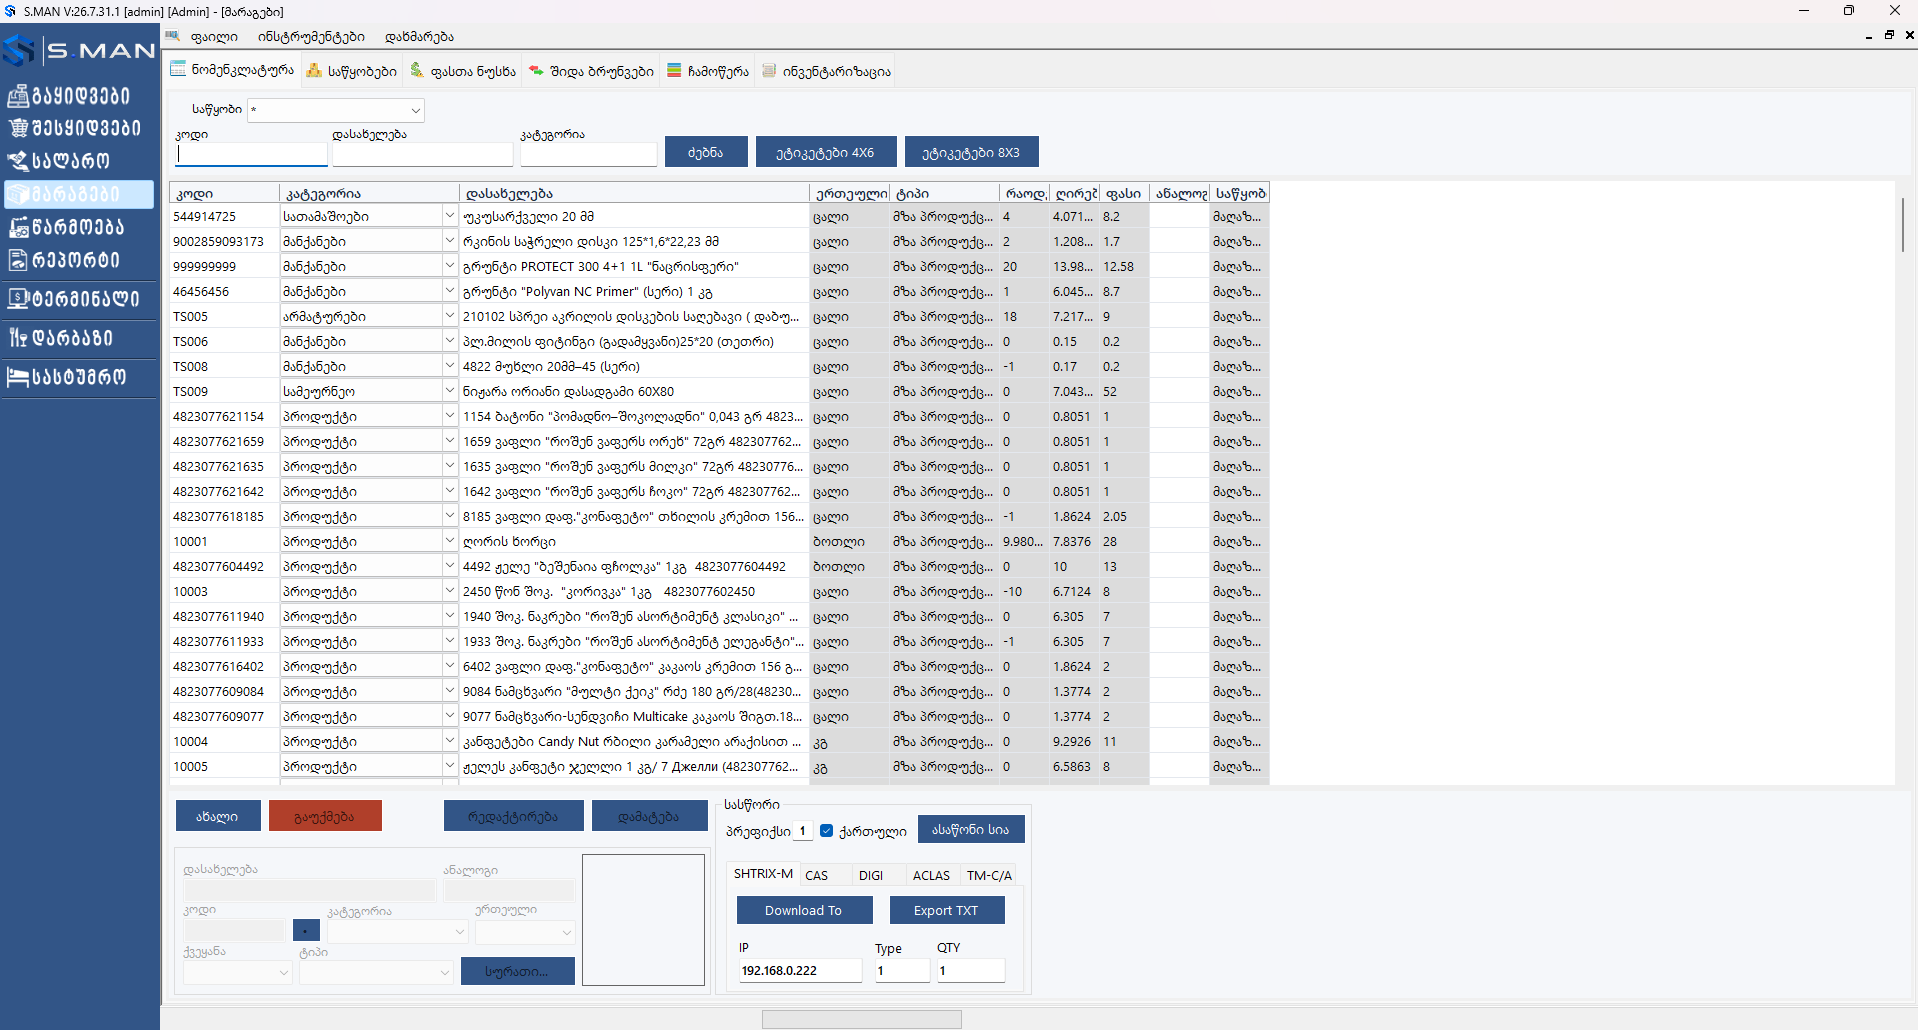The image size is (1918, 1030).
Task: Click the ასაწონი სია weighing list button
Action: pos(971,829)
